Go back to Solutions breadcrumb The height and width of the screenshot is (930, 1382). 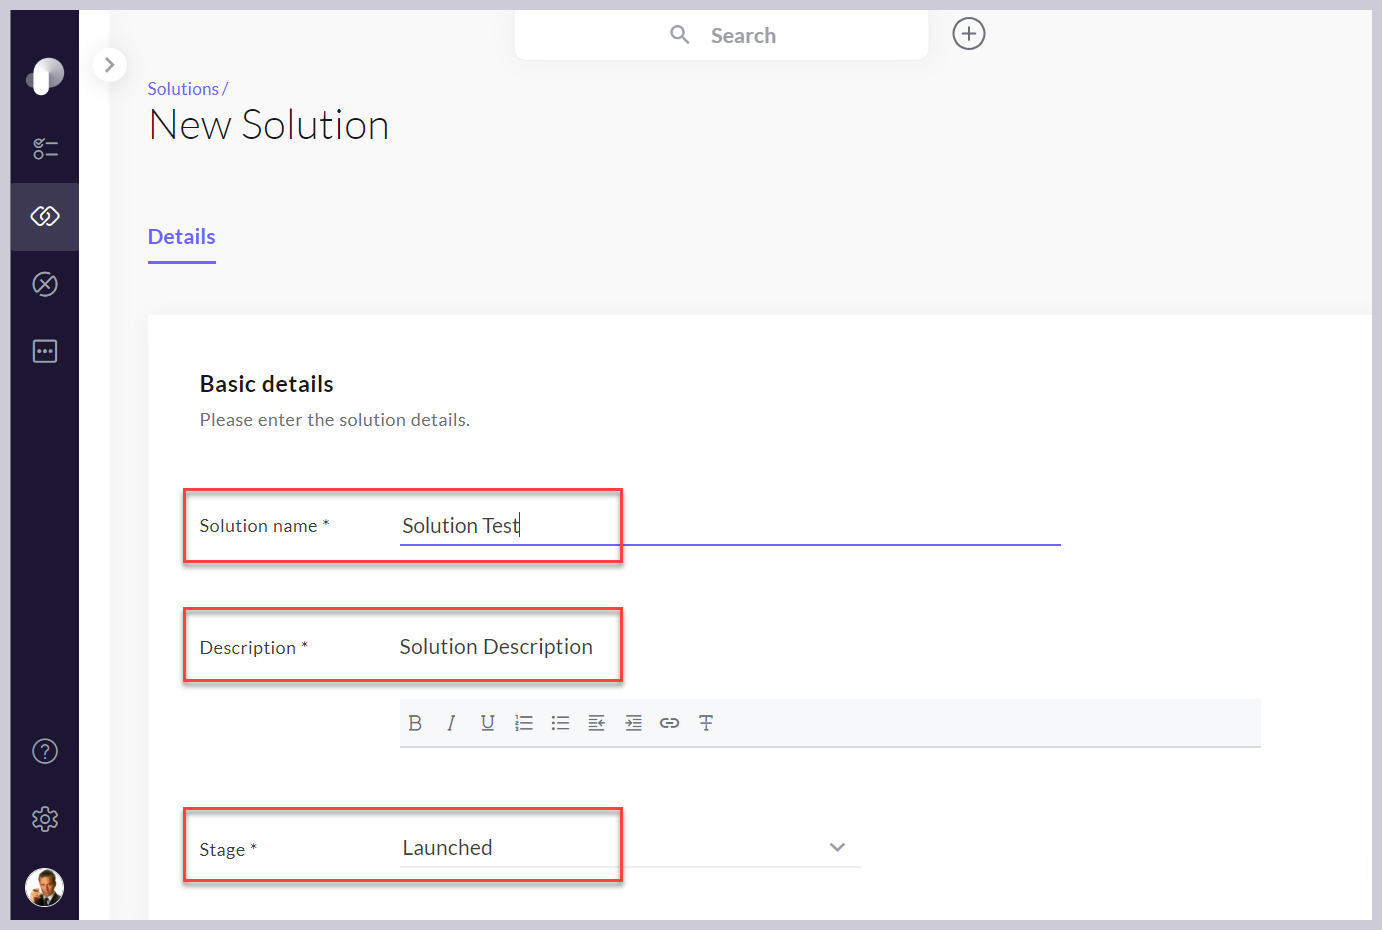183,89
